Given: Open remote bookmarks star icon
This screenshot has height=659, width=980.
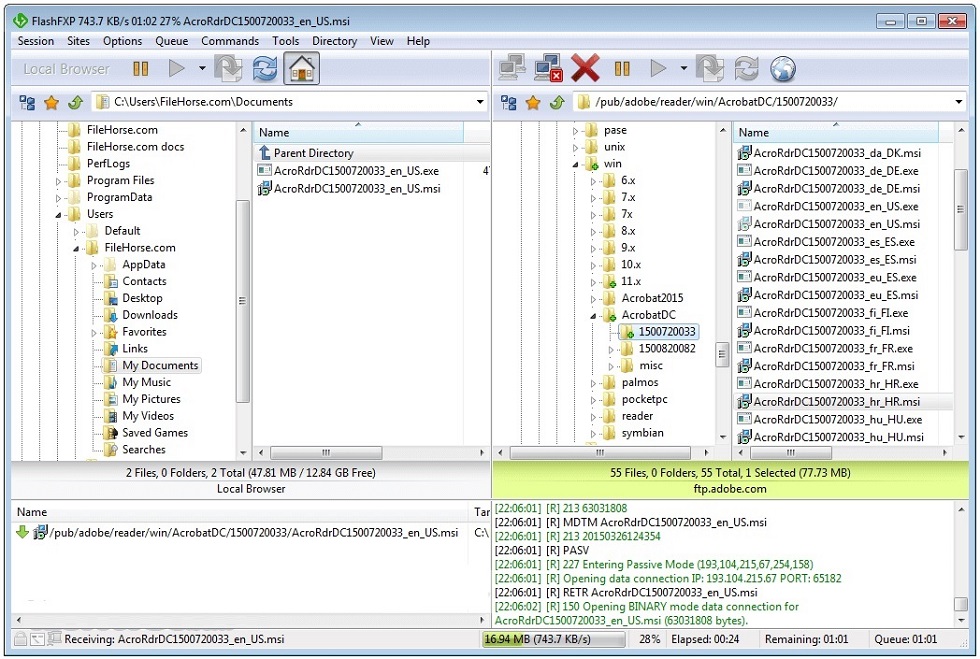Looking at the screenshot, I should coord(533,102).
